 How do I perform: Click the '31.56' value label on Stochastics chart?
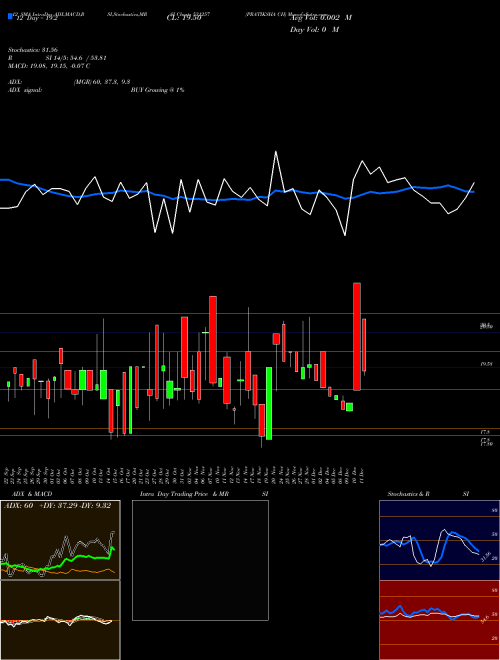pyautogui.click(x=484, y=556)
